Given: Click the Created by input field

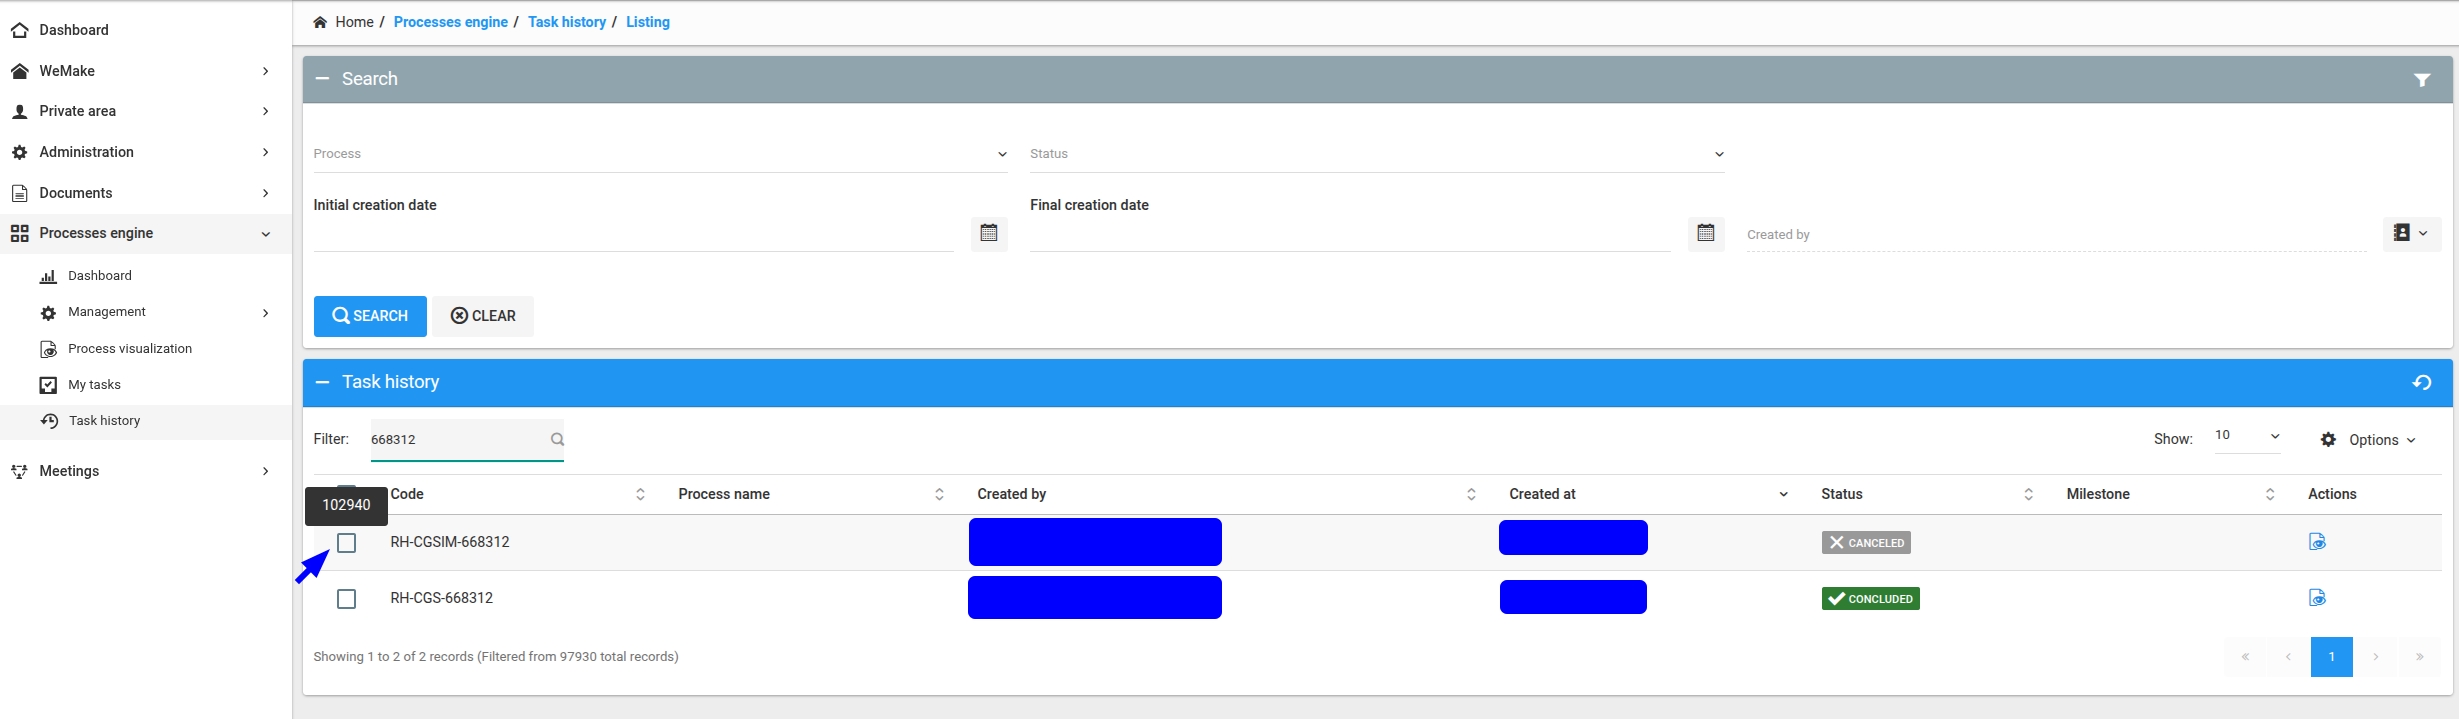Looking at the screenshot, I should (2055, 235).
